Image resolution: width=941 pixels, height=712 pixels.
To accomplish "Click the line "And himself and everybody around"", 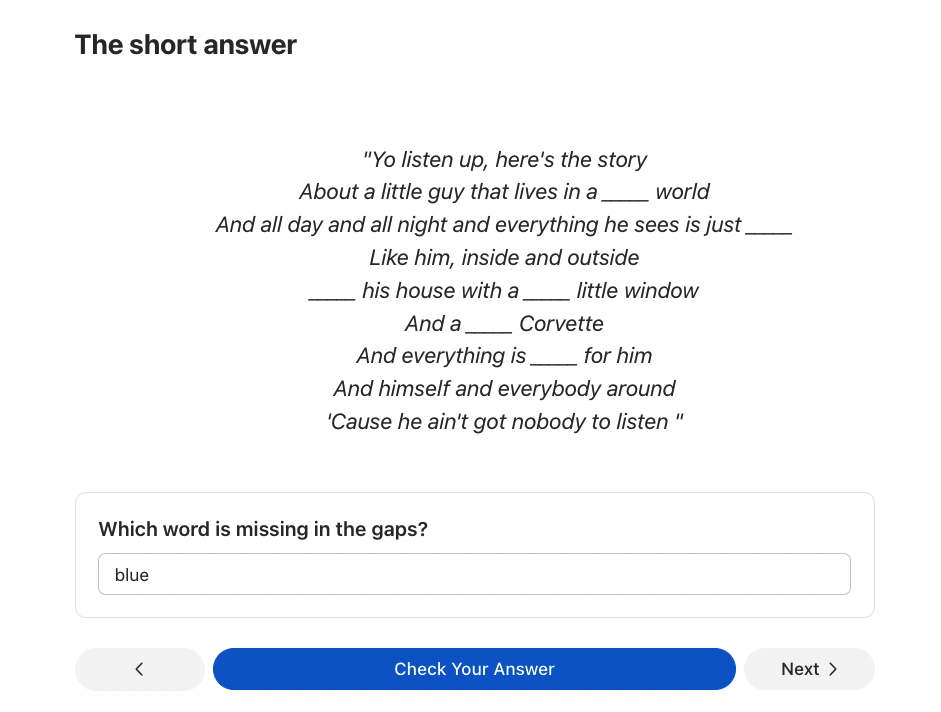I will [504, 388].
